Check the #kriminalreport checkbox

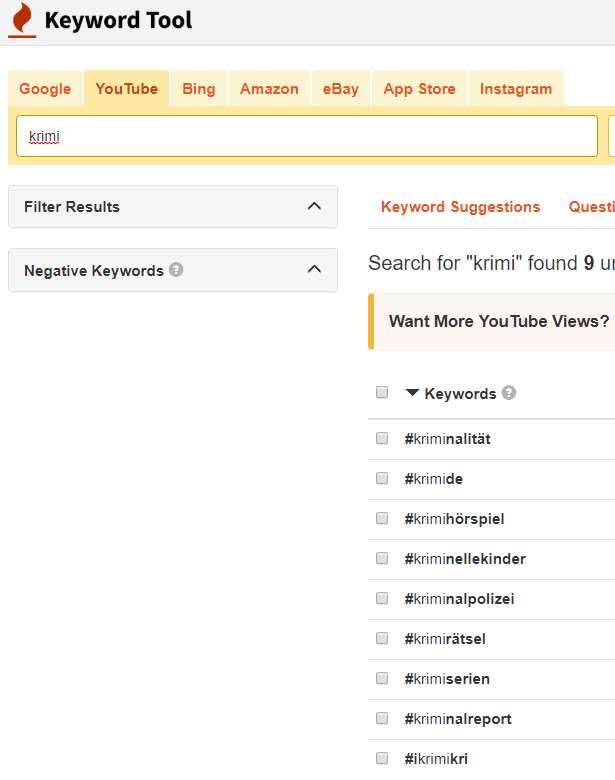point(382,718)
